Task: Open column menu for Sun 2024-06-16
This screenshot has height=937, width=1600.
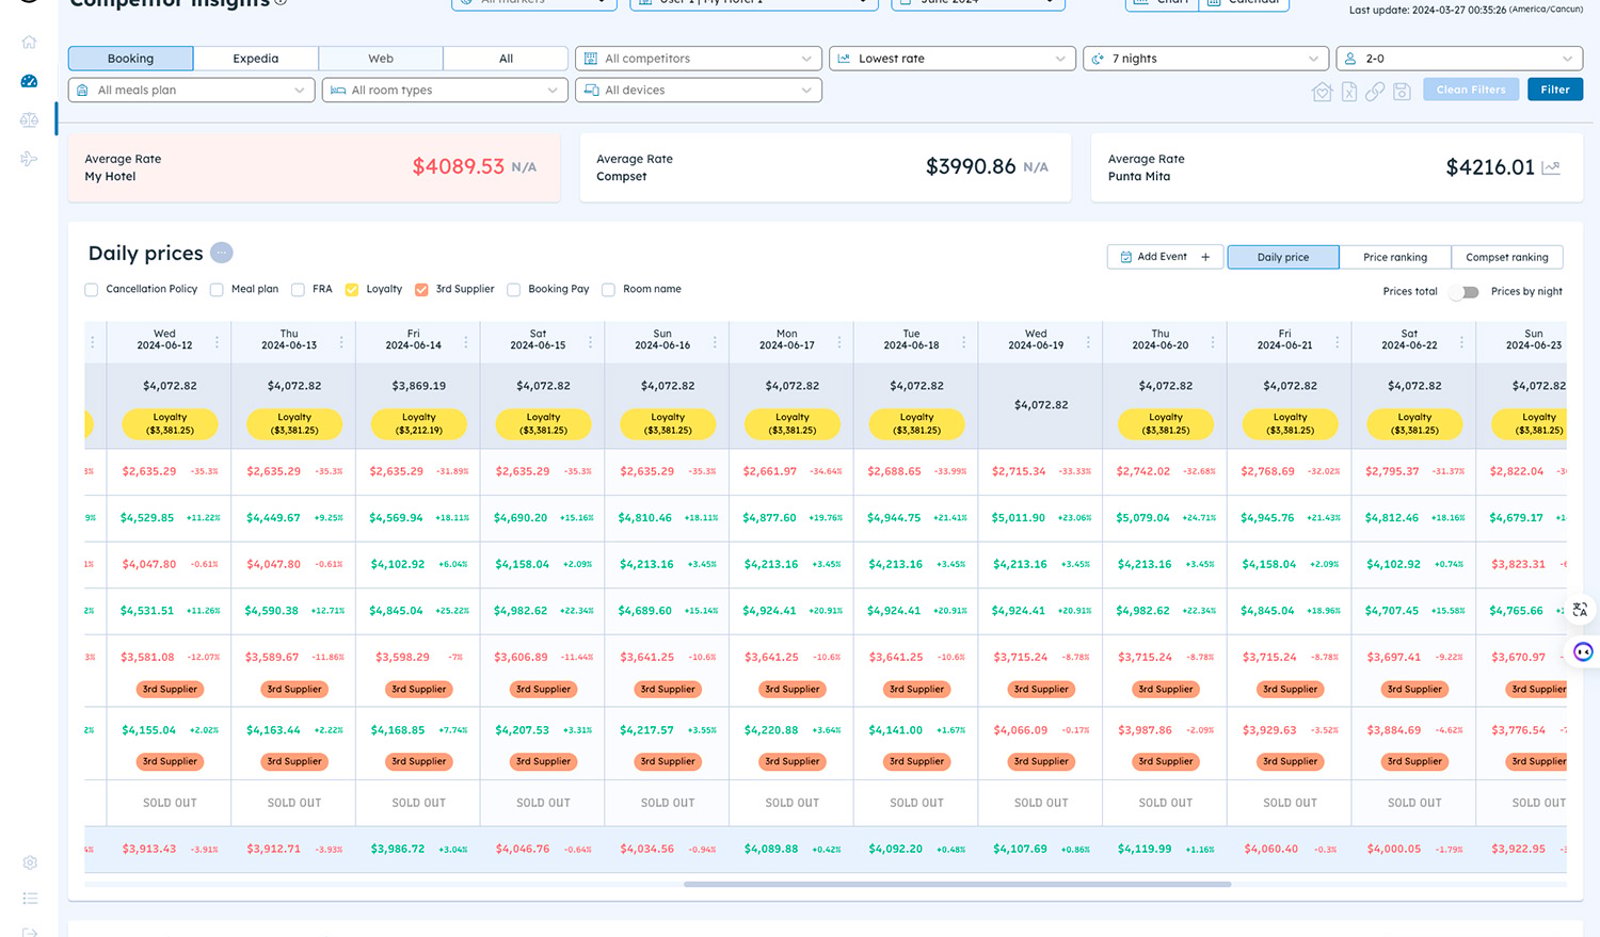Action: tap(715, 342)
